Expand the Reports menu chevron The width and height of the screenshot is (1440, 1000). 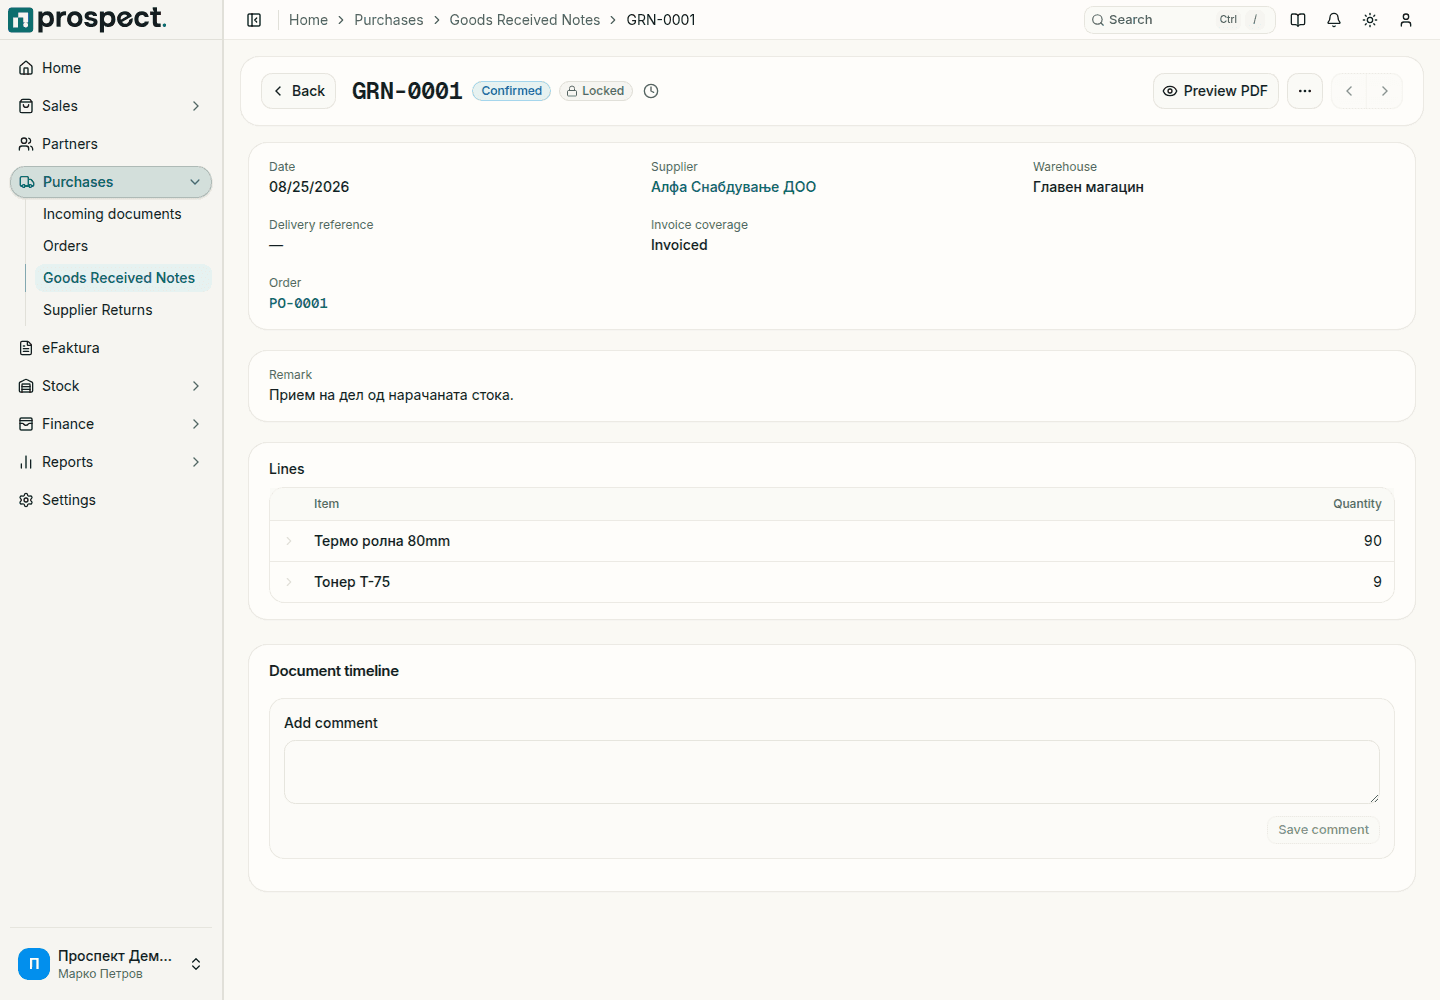[x=196, y=462]
